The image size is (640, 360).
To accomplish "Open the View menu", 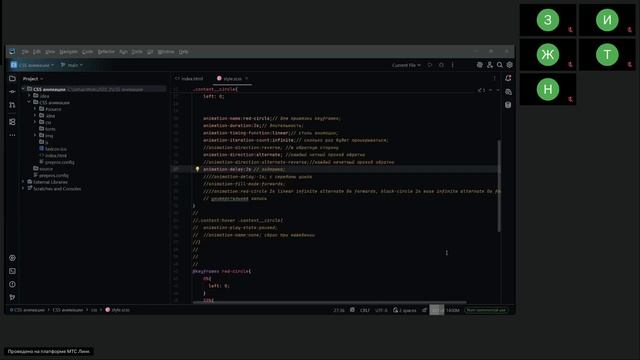I will click(x=50, y=52).
